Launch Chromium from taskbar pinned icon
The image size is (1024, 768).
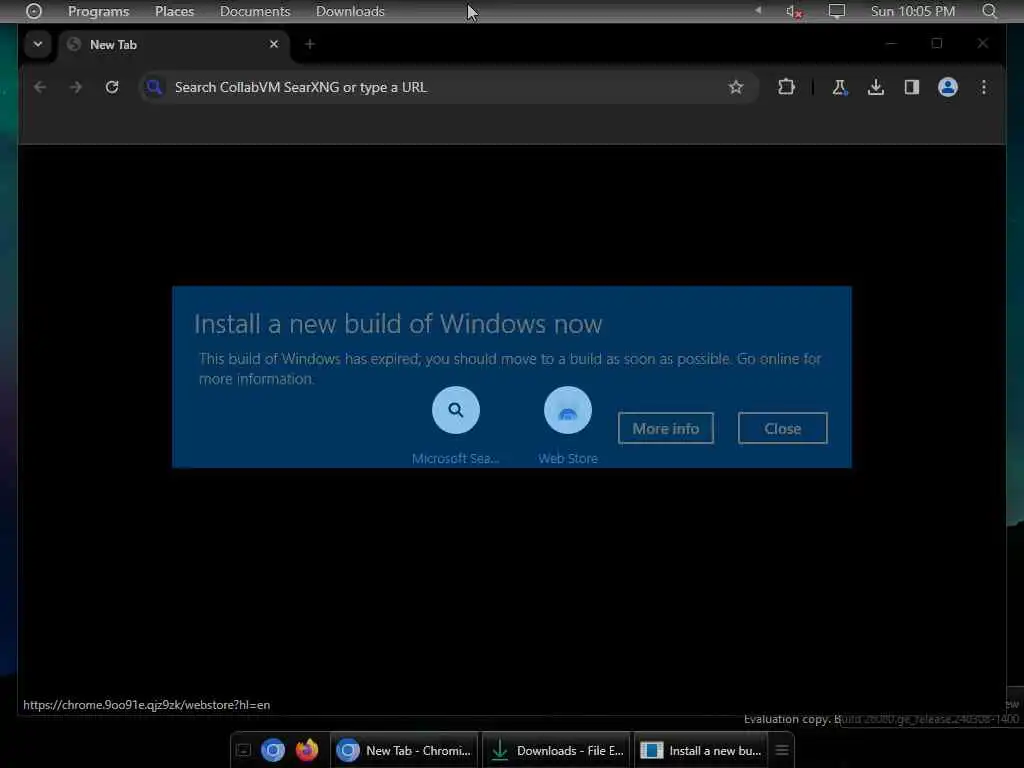click(273, 750)
